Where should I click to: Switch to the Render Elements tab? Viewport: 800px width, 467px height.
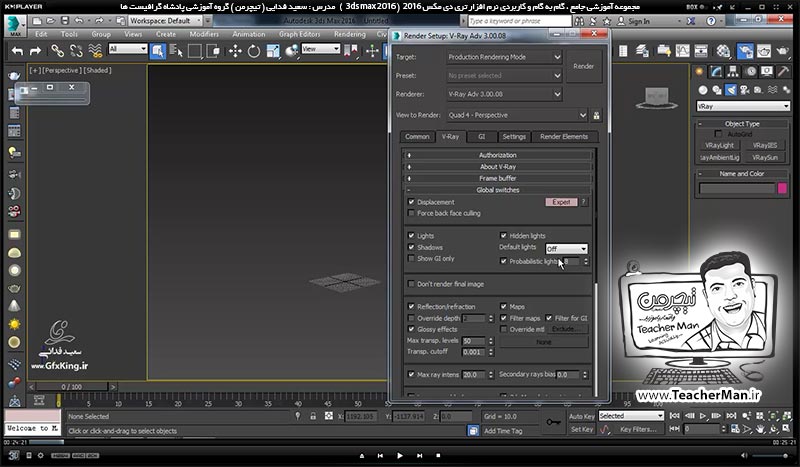coord(564,137)
